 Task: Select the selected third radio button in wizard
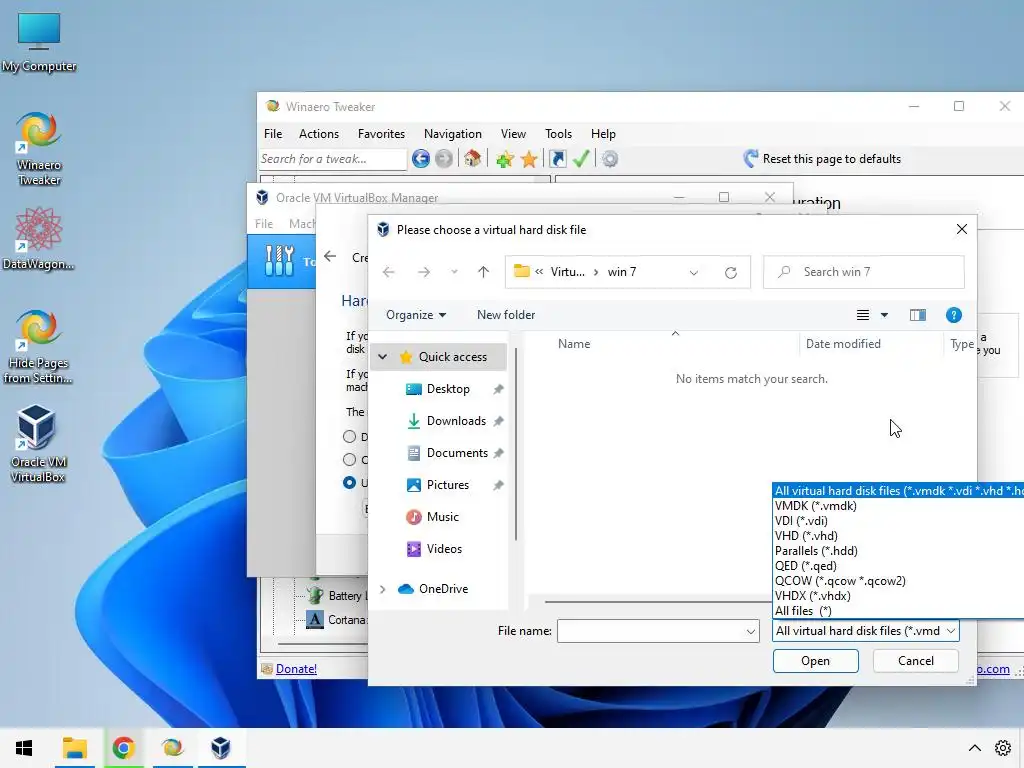(349, 483)
